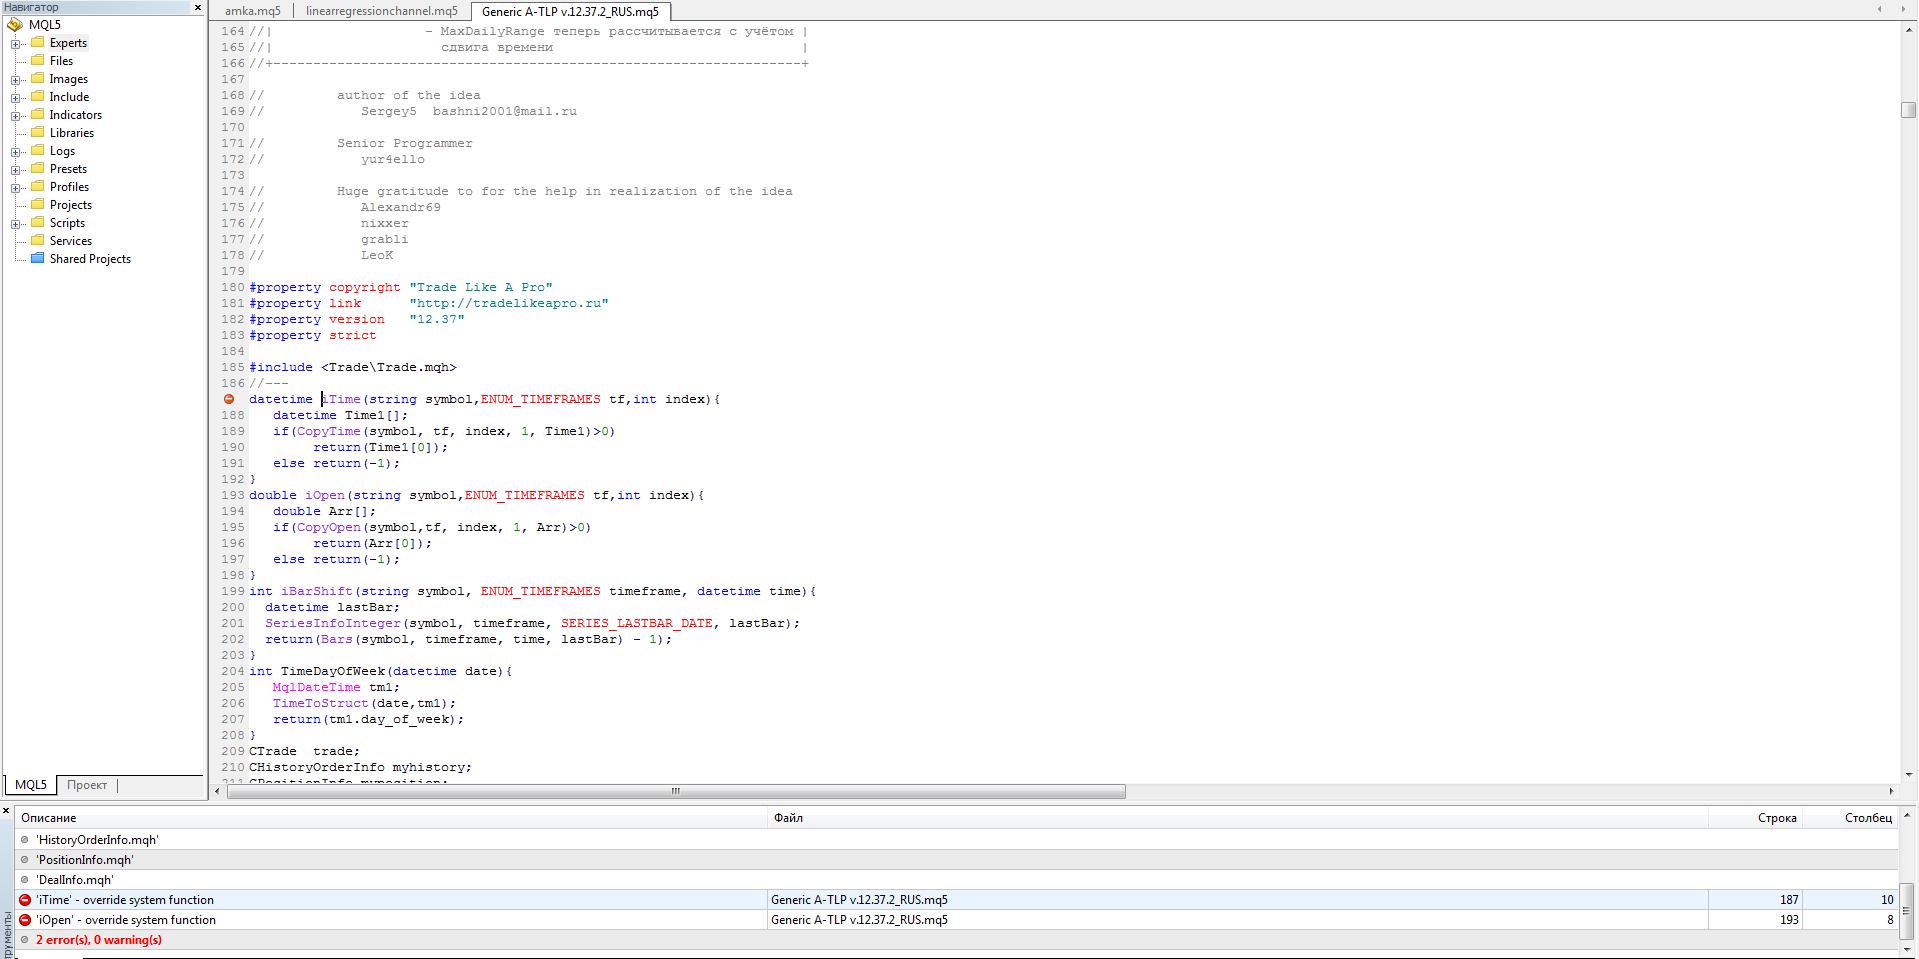The width and height of the screenshot is (1919, 959).
Task: Switch to the linearregressionchannel.mq5 tab
Action: tap(382, 11)
